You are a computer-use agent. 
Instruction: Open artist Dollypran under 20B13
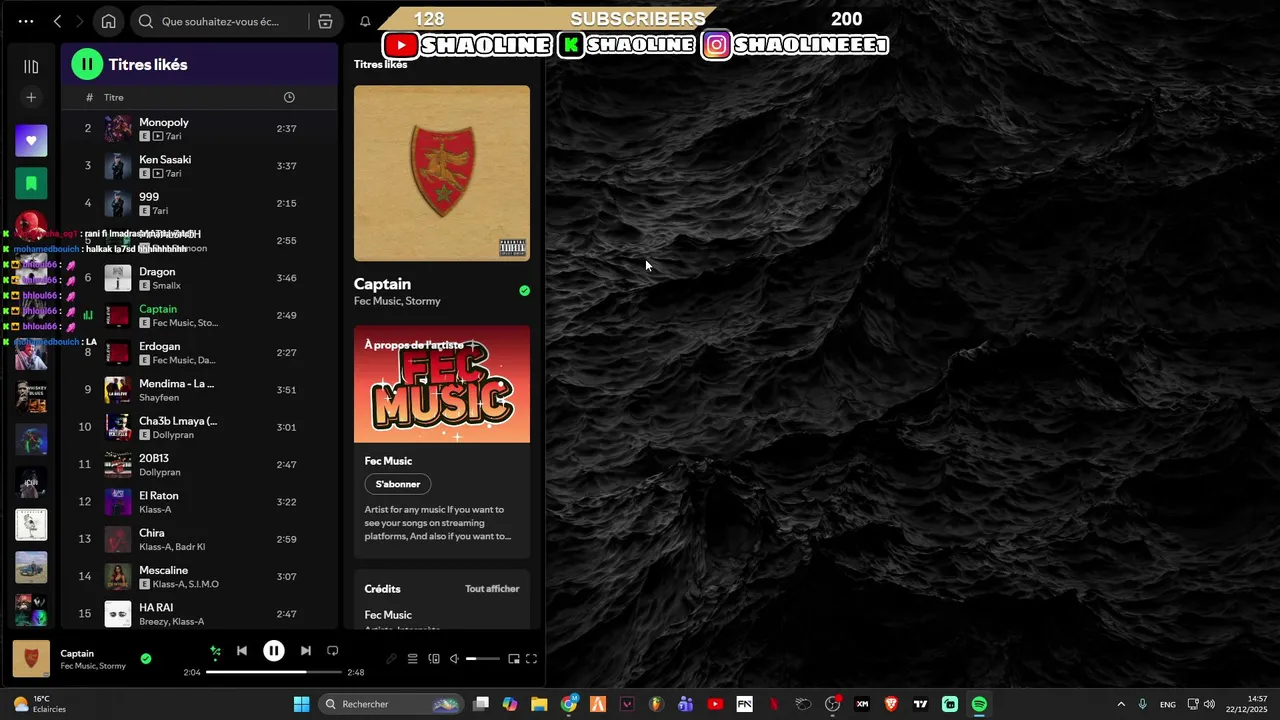[160, 472]
